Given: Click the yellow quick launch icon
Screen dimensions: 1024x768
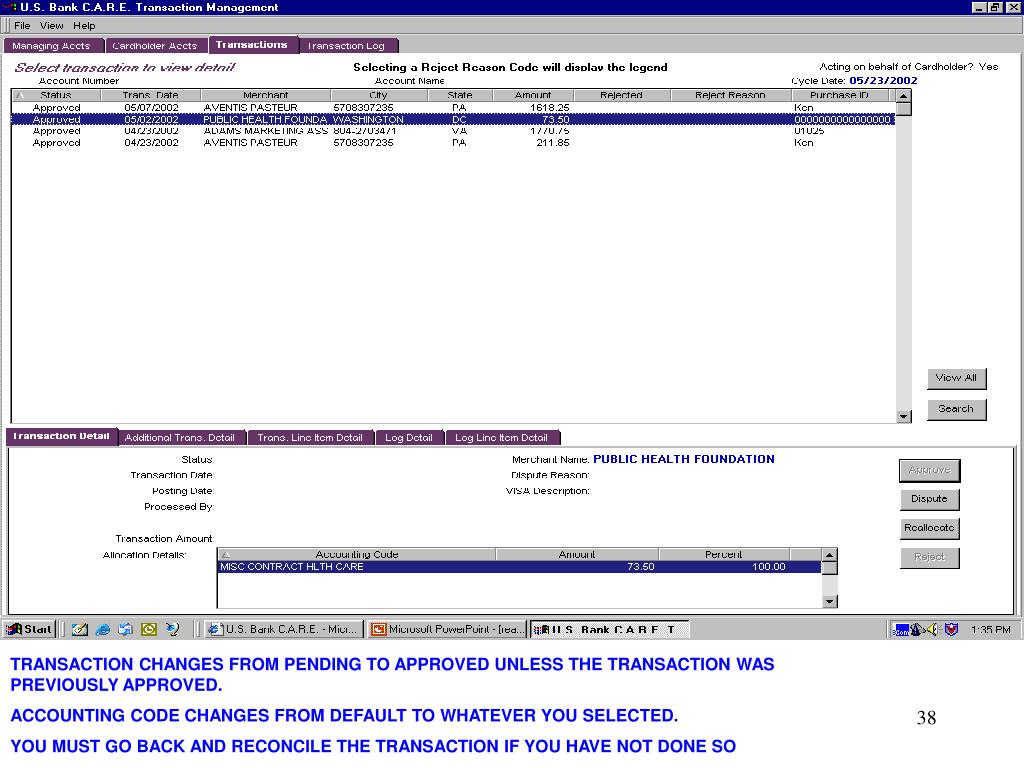Looking at the screenshot, I should pyautogui.click(x=149, y=630).
